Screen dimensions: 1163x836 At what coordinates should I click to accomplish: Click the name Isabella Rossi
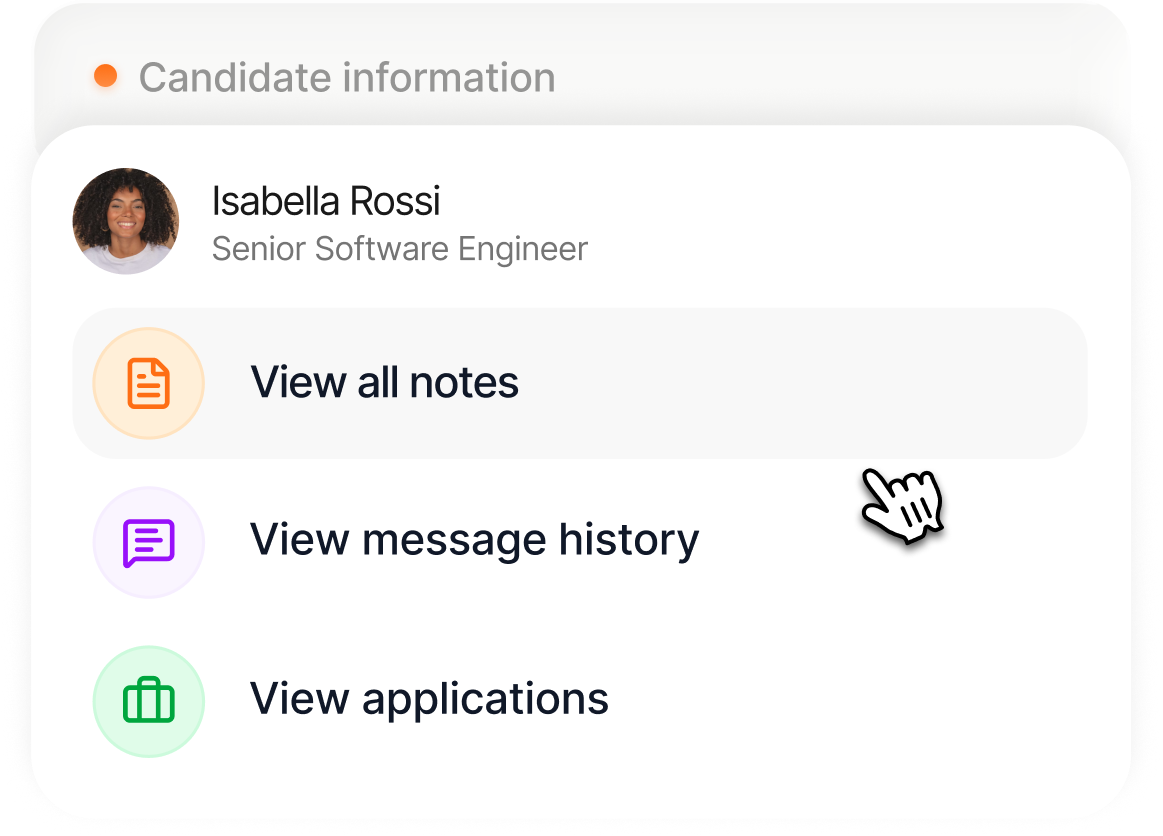pos(326,201)
